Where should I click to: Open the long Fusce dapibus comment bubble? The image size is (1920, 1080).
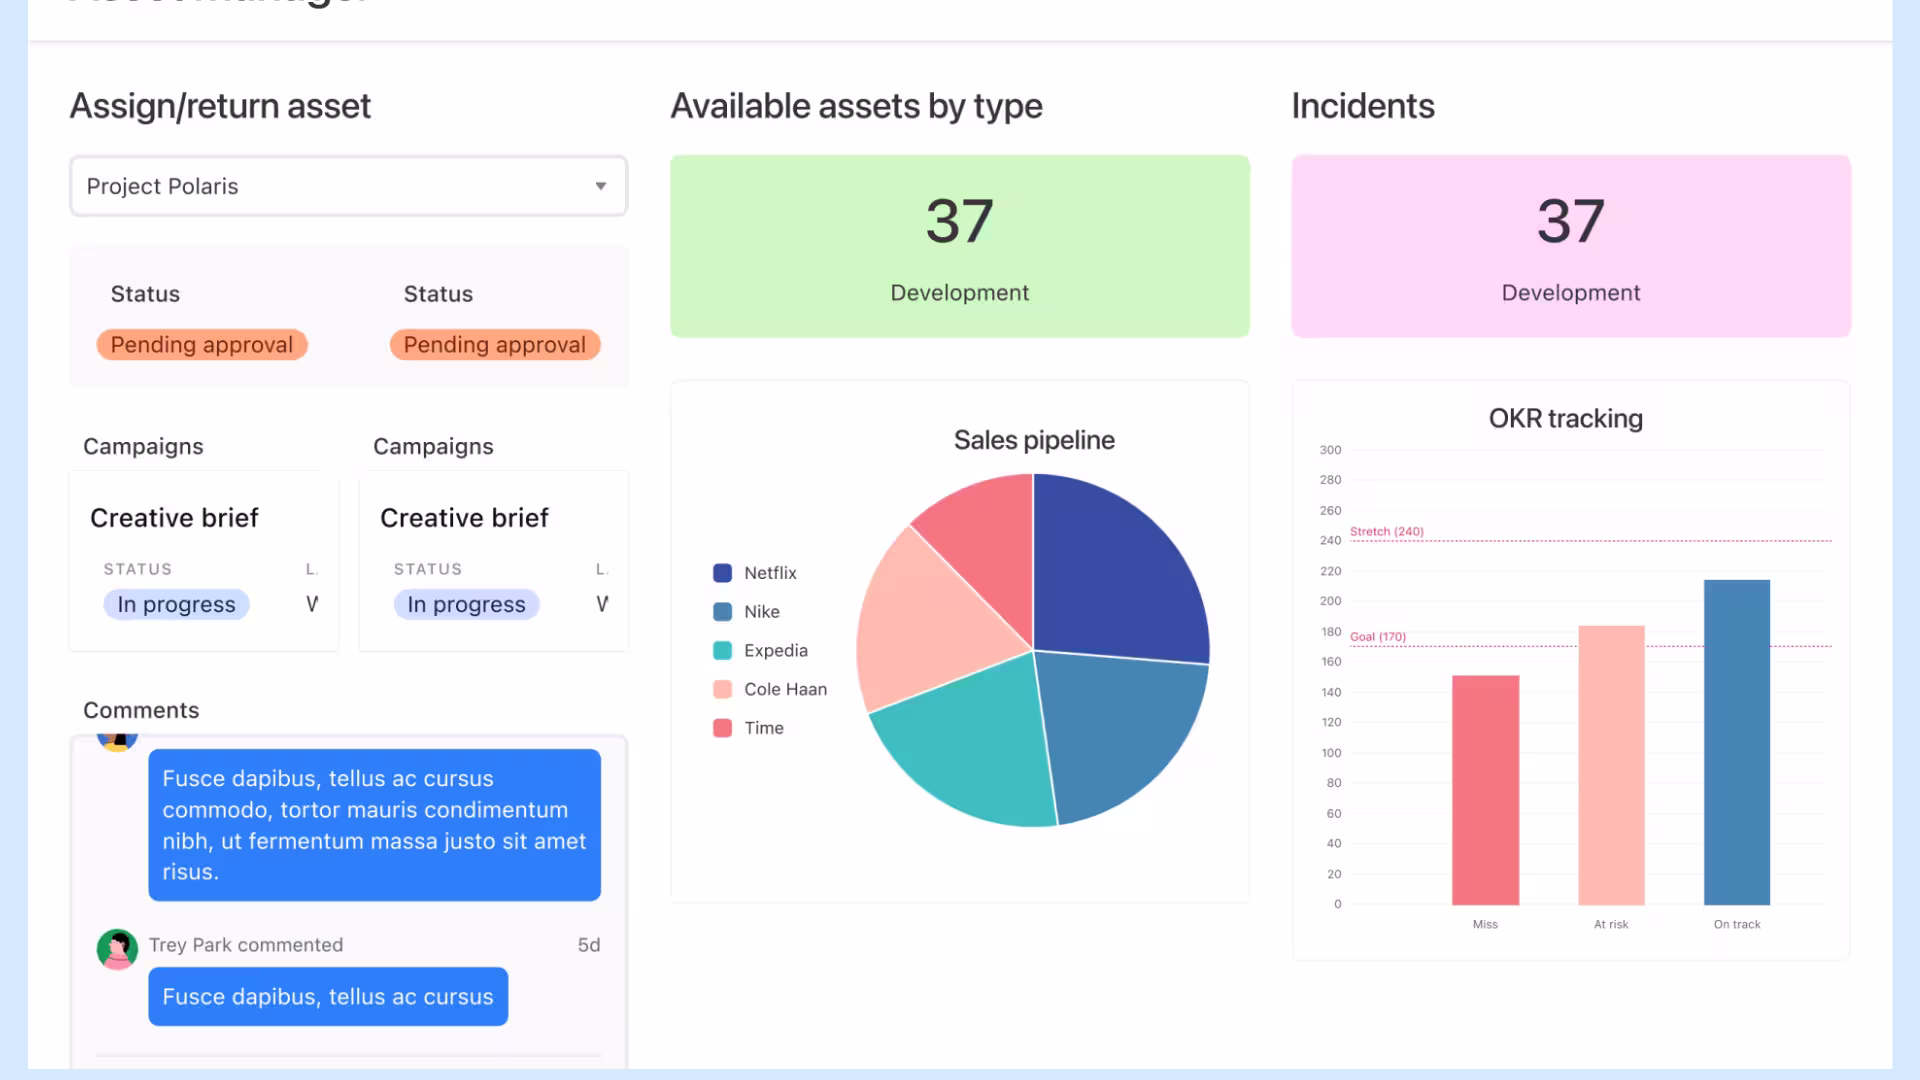click(374, 825)
